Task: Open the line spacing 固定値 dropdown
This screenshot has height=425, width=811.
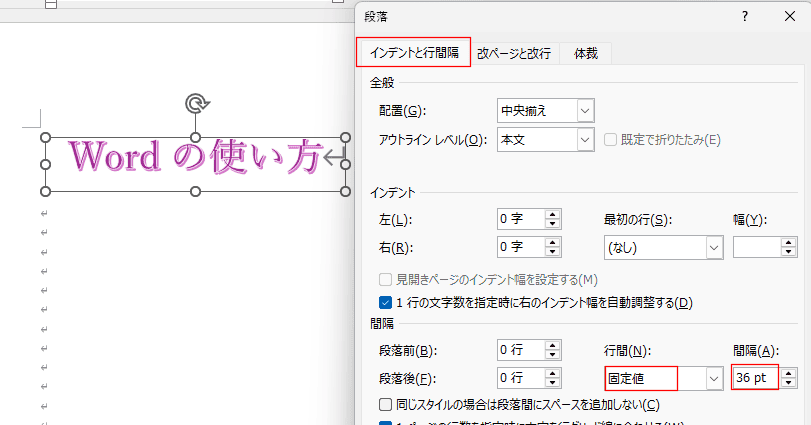Action: (714, 378)
